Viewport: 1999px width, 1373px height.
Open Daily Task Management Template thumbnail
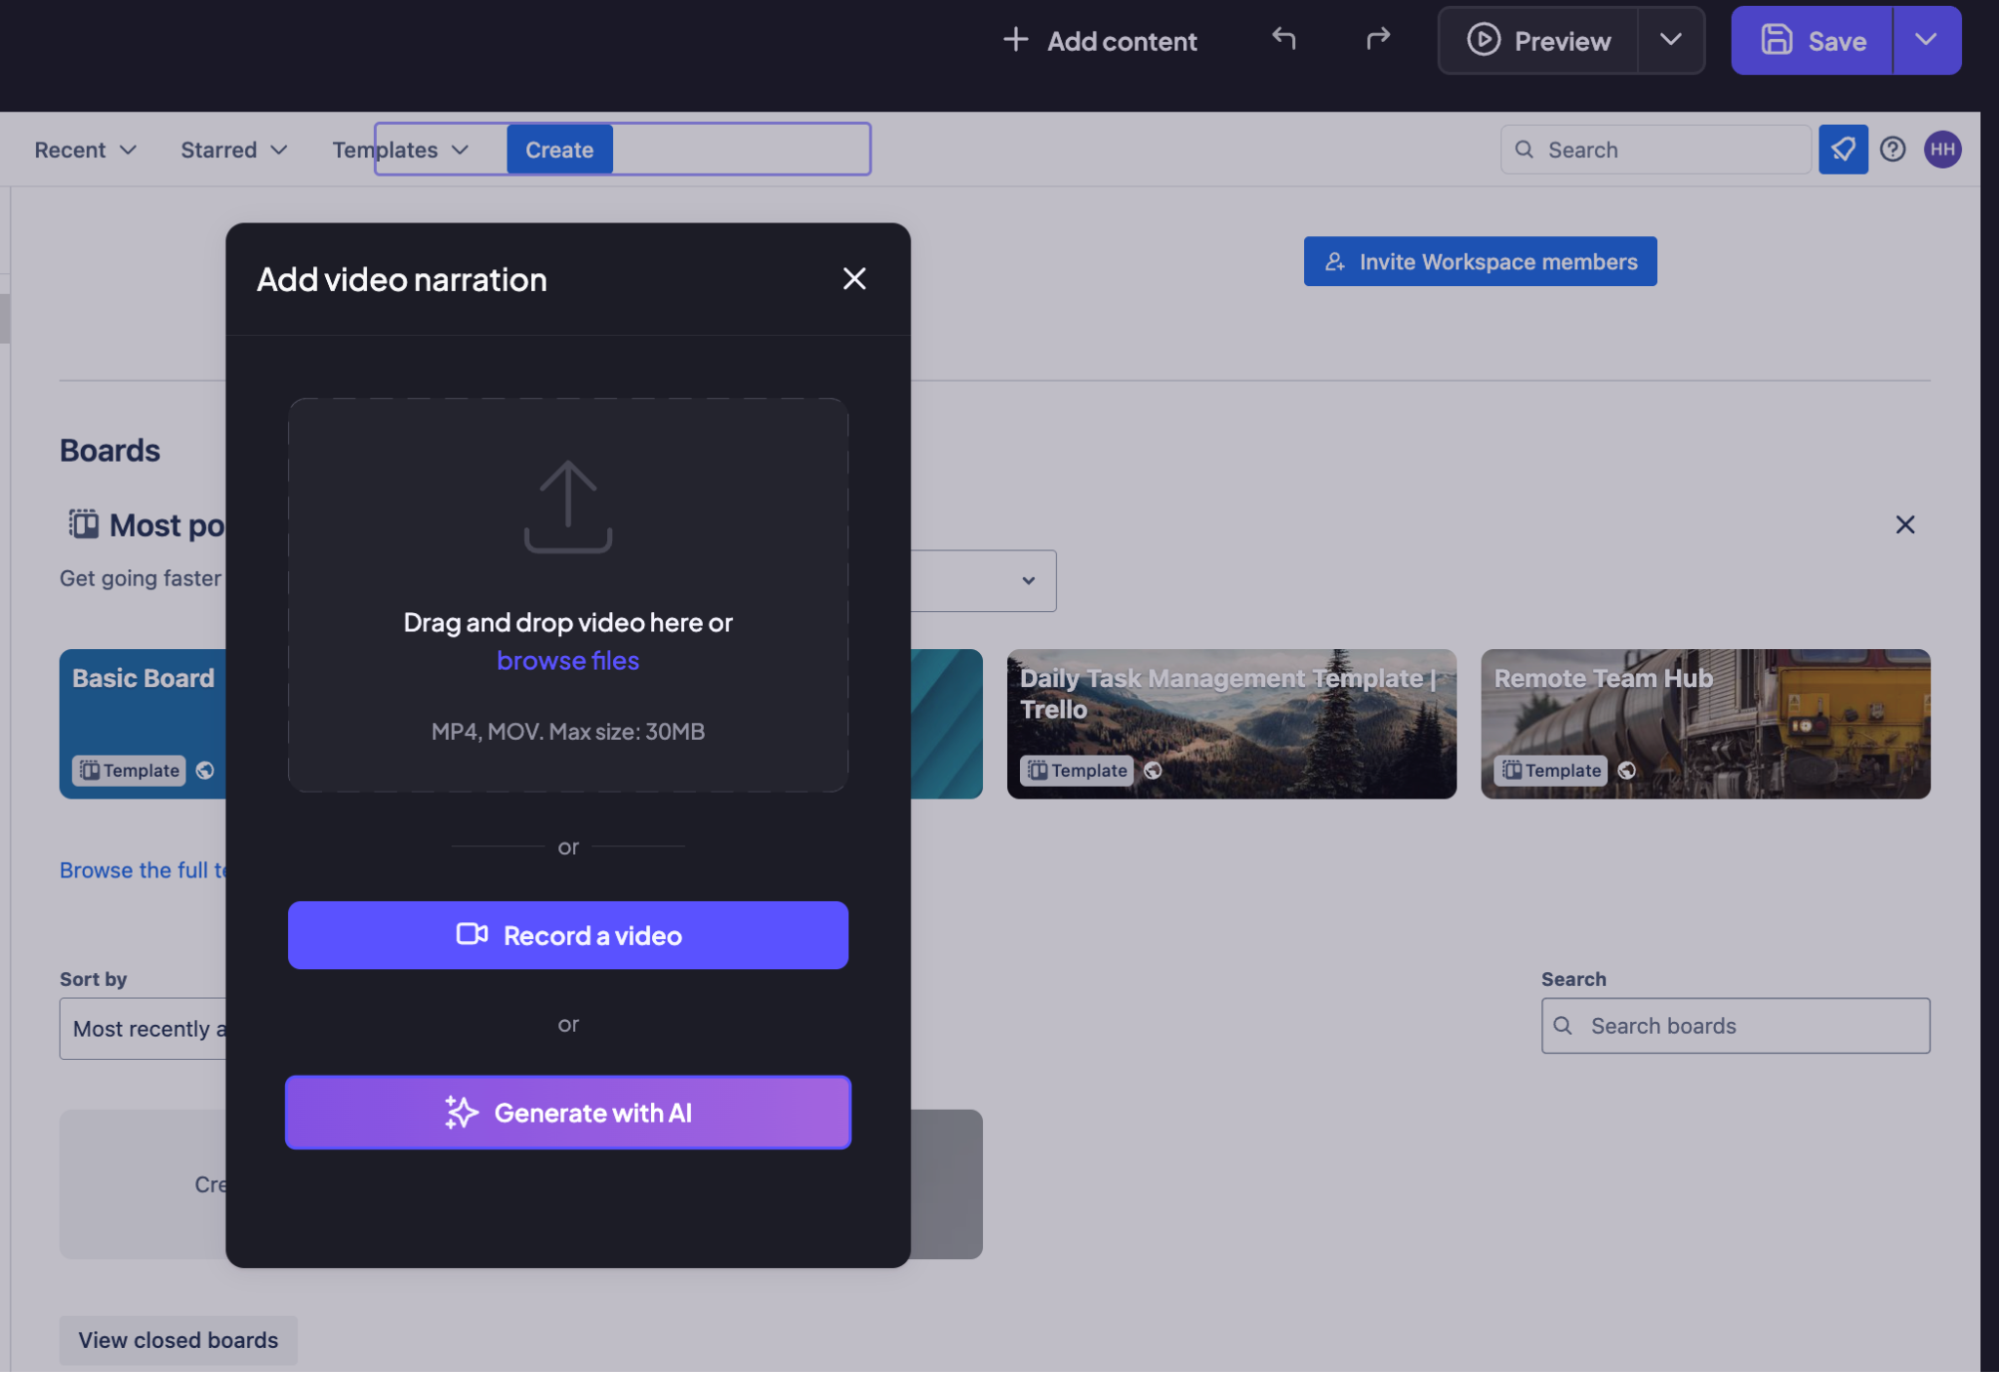point(1231,724)
